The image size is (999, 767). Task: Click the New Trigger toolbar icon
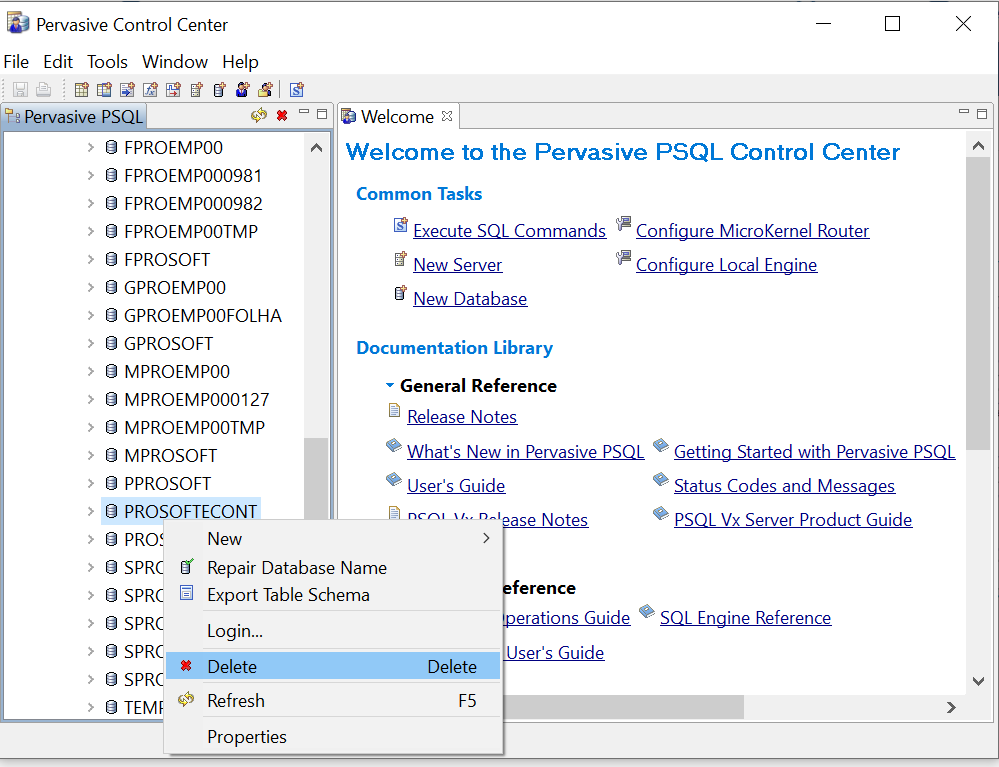(x=173, y=90)
